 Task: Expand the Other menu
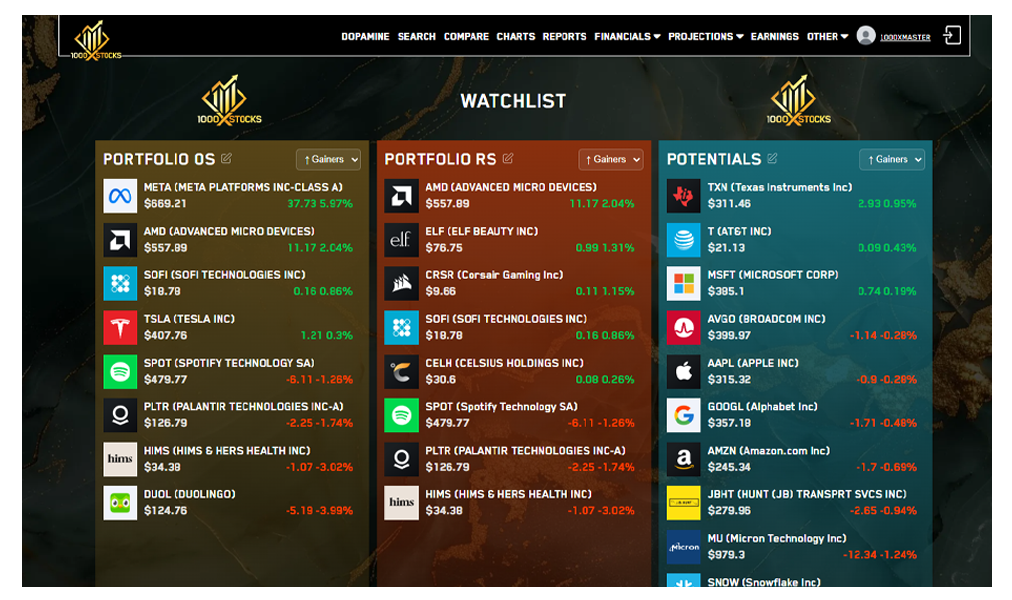coord(827,37)
